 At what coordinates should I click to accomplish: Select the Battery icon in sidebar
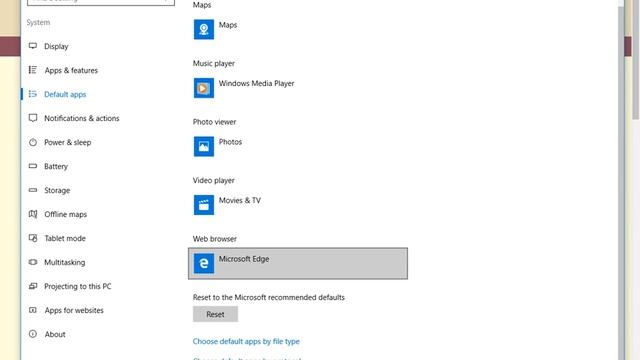point(33,166)
